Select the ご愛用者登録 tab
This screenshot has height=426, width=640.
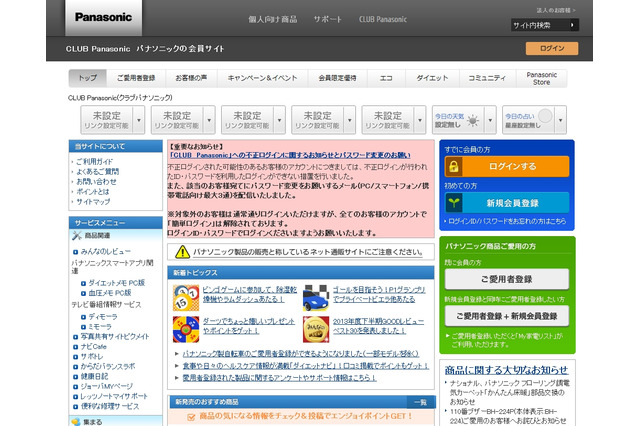136,78
